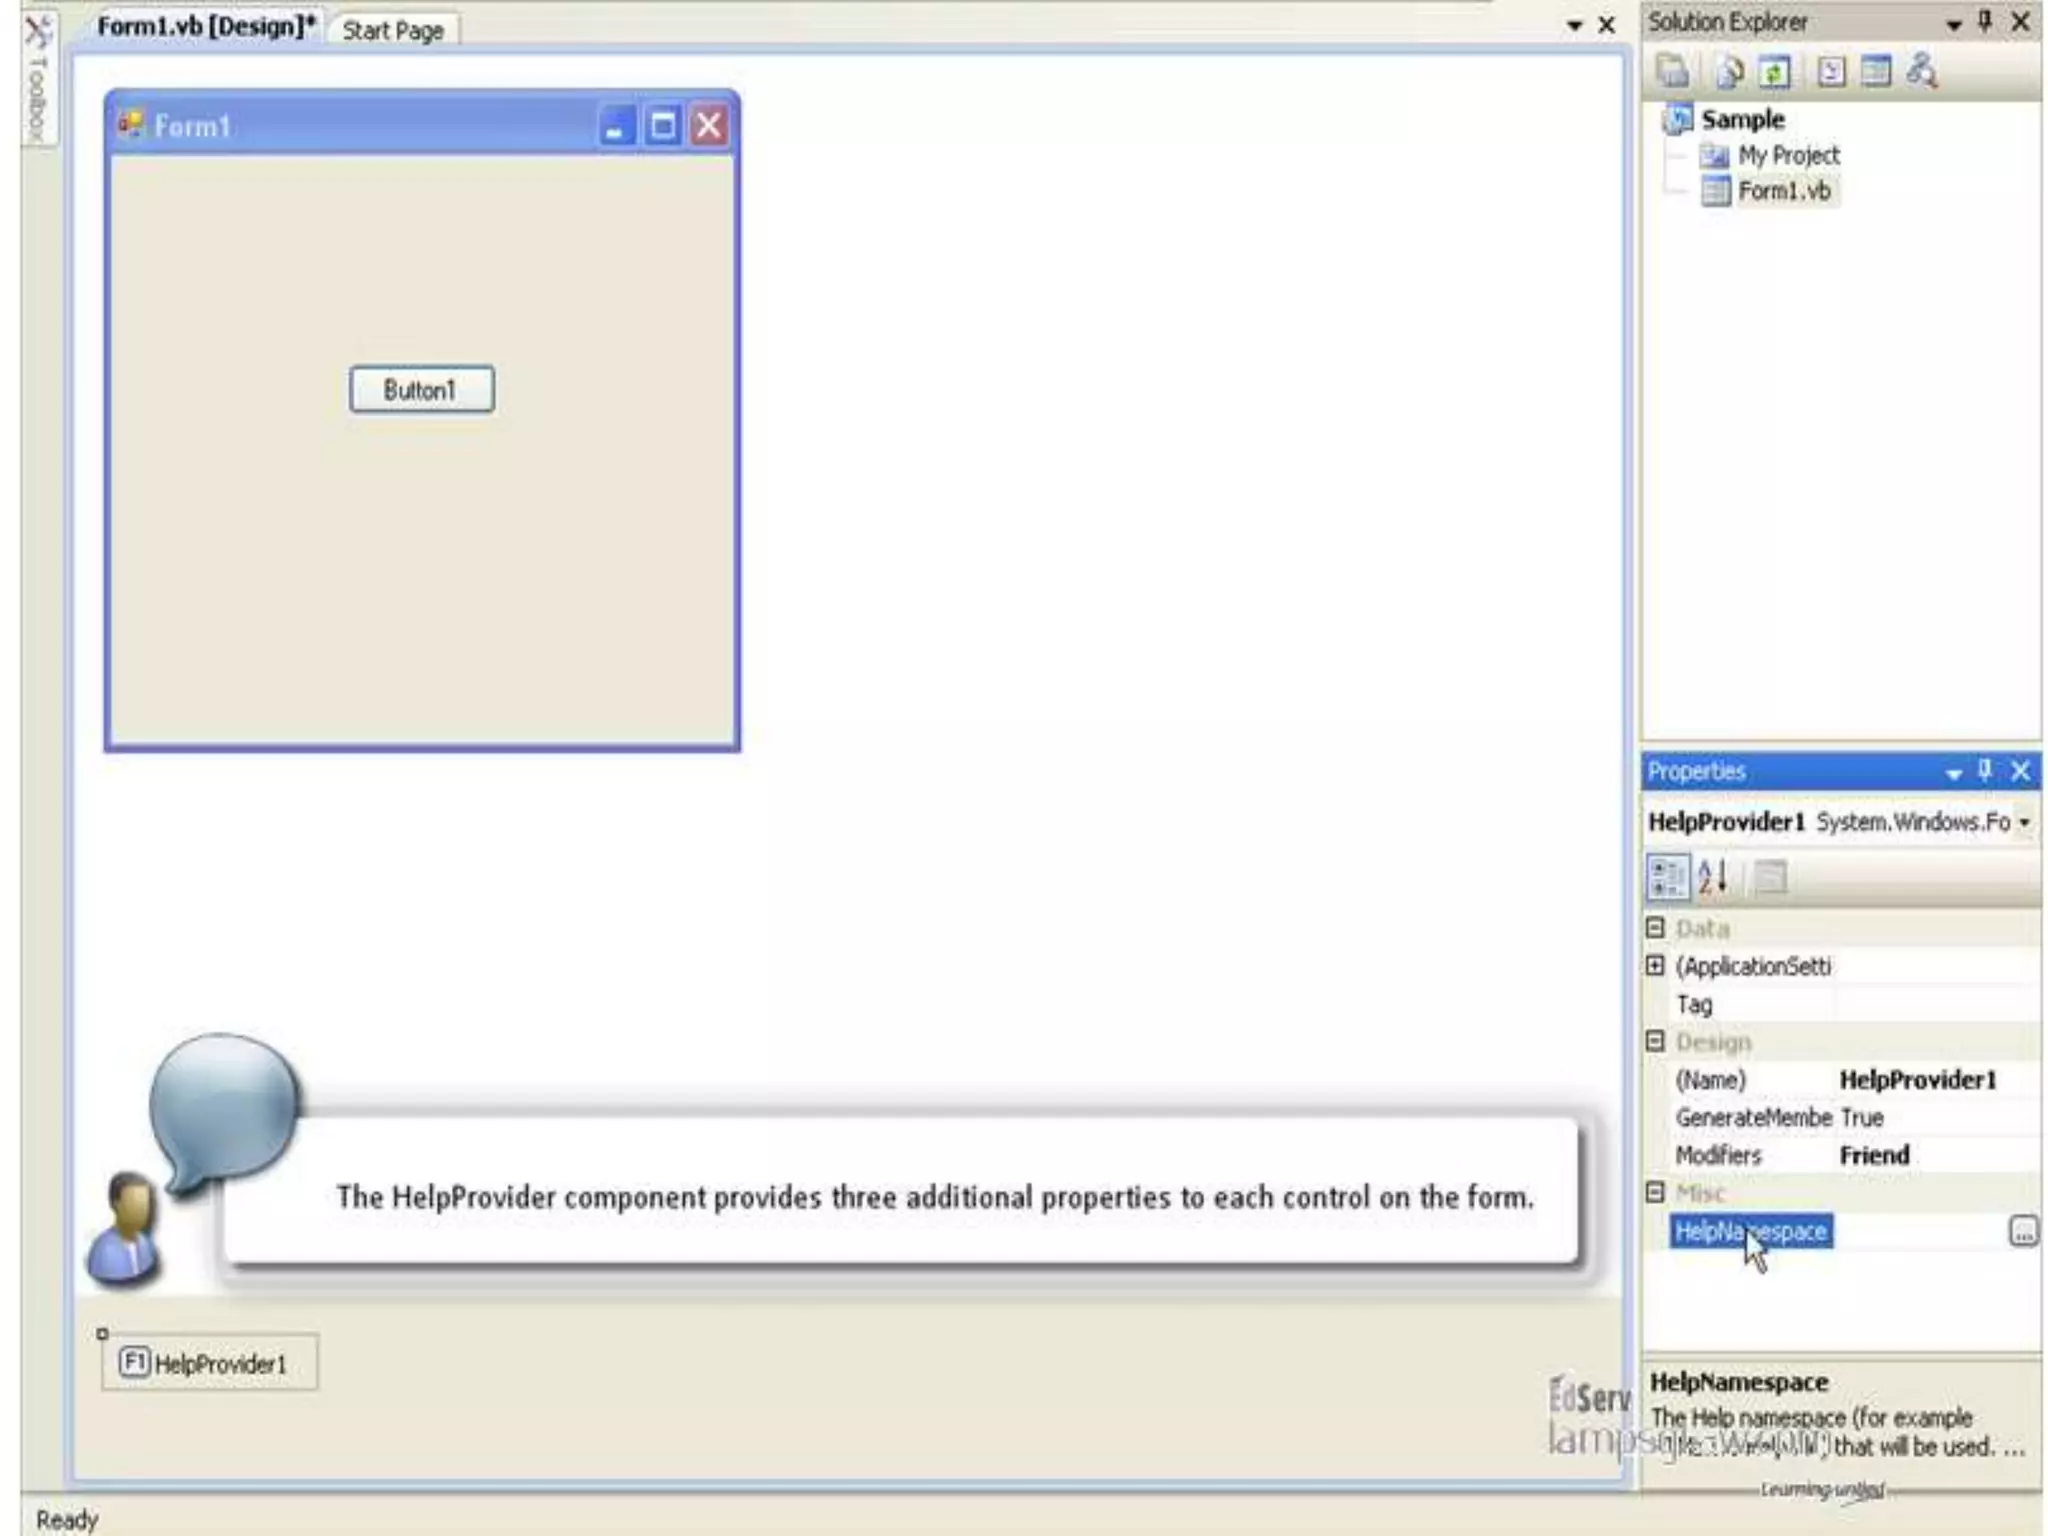Click Properties icon in Solution Explorer toolbar
Screen dimensions: 2048x1536
[x=1673, y=71]
